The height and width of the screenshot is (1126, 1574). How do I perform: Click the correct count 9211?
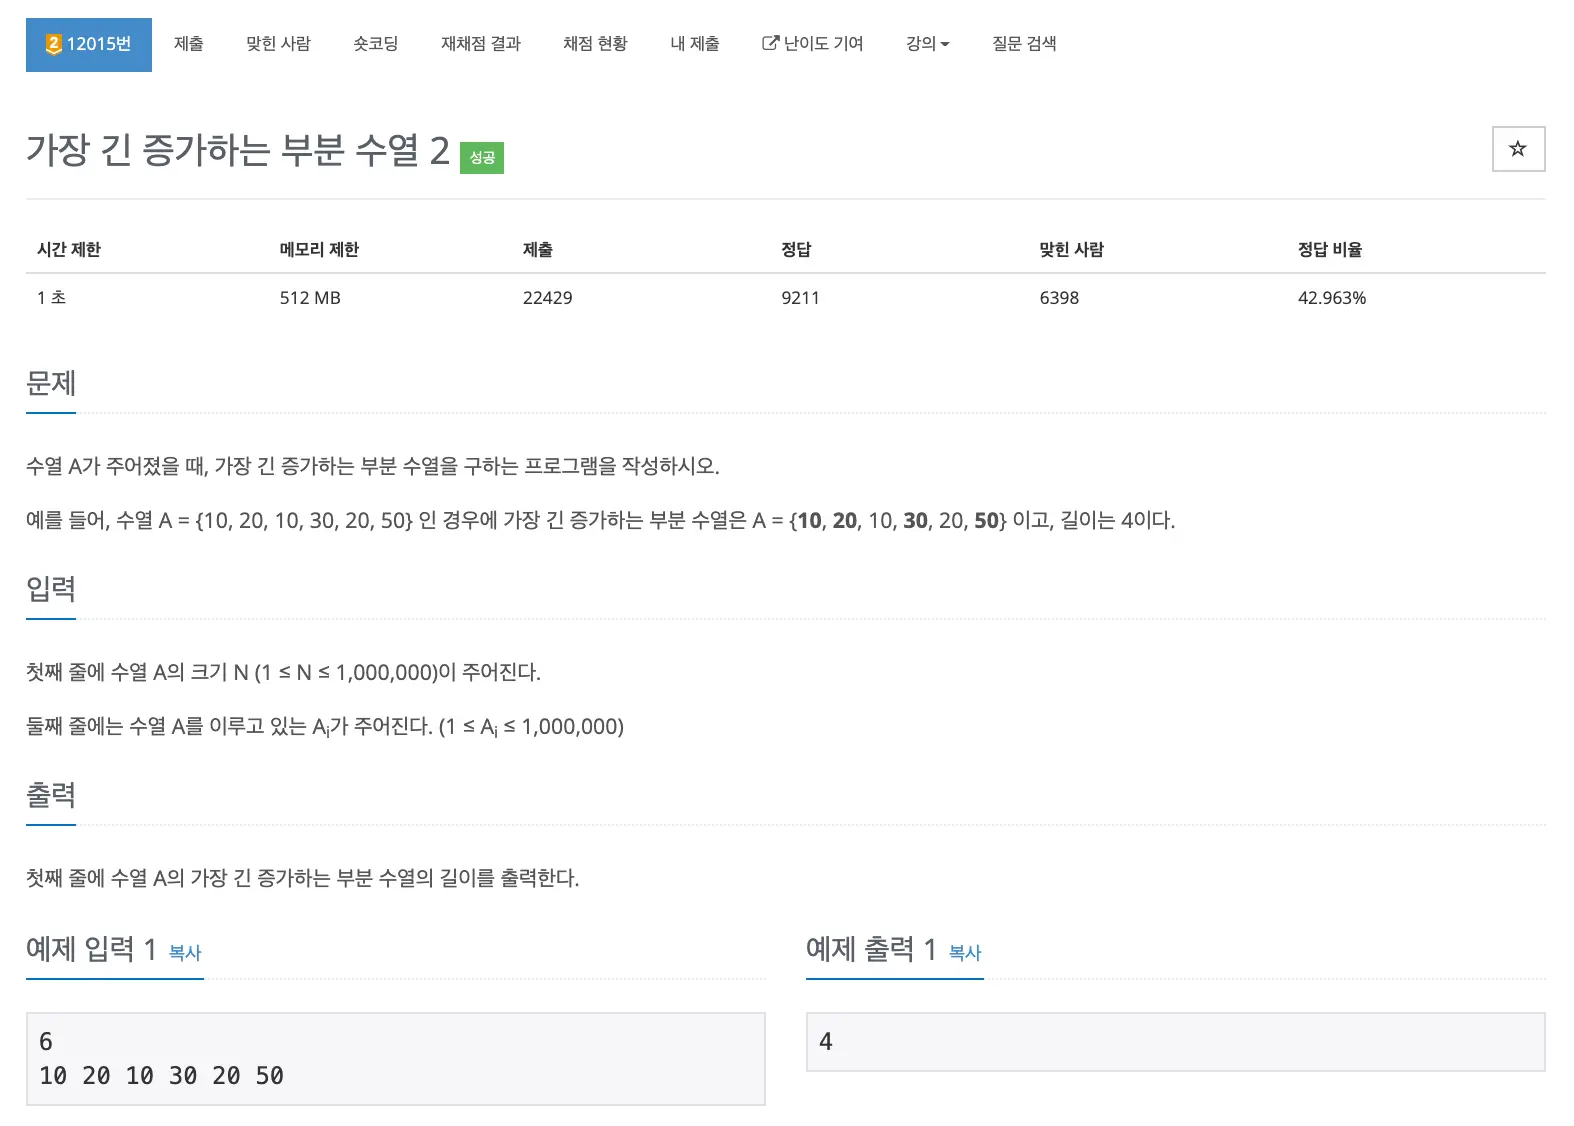[x=800, y=298]
